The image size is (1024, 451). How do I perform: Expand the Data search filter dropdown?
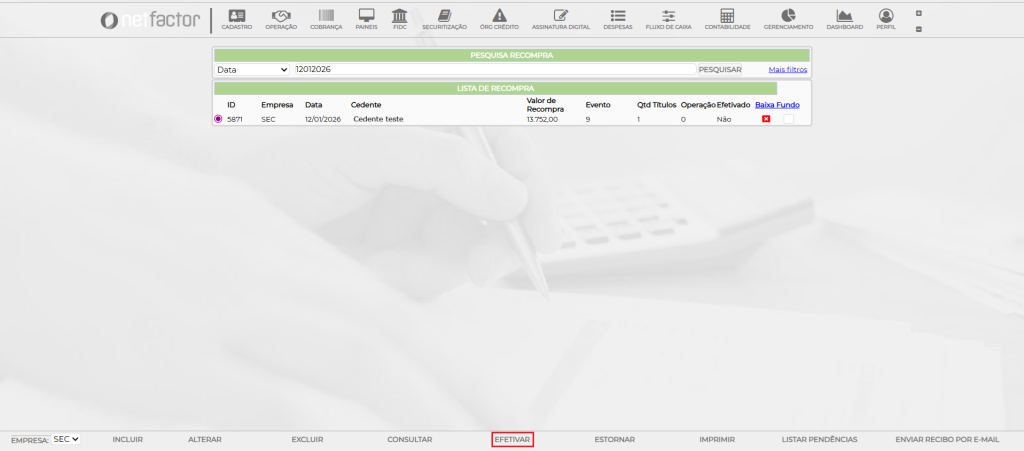(x=252, y=70)
